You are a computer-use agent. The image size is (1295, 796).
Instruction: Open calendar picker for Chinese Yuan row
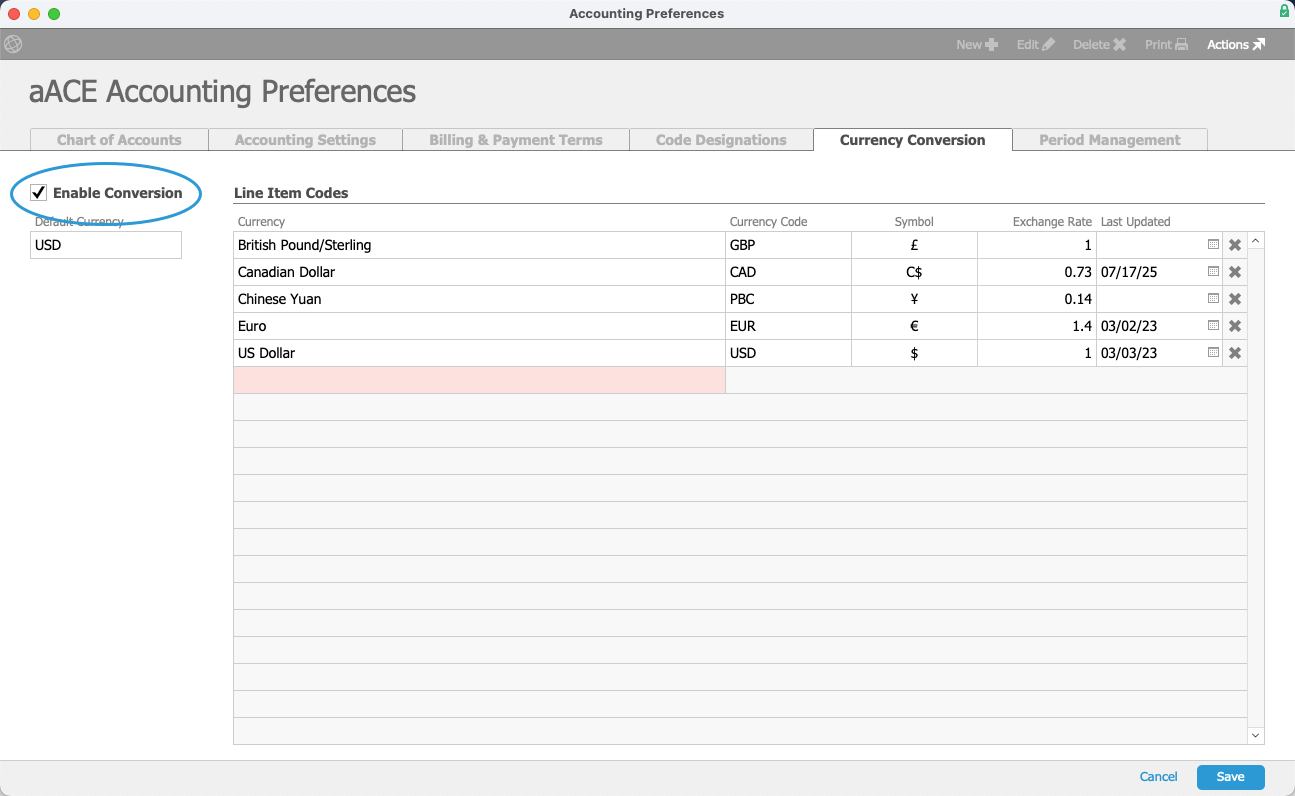pyautogui.click(x=1213, y=299)
